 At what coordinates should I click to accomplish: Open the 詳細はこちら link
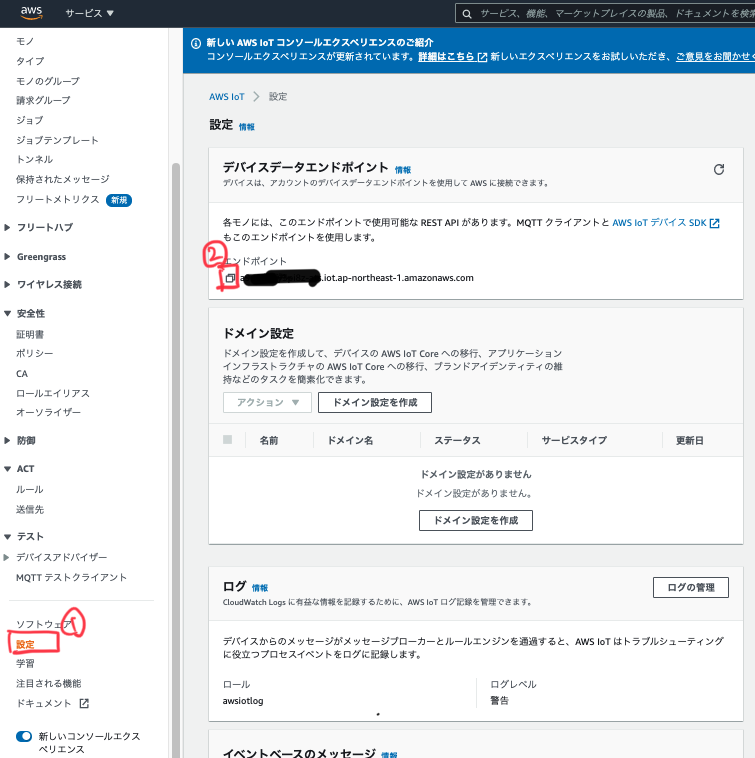452,57
